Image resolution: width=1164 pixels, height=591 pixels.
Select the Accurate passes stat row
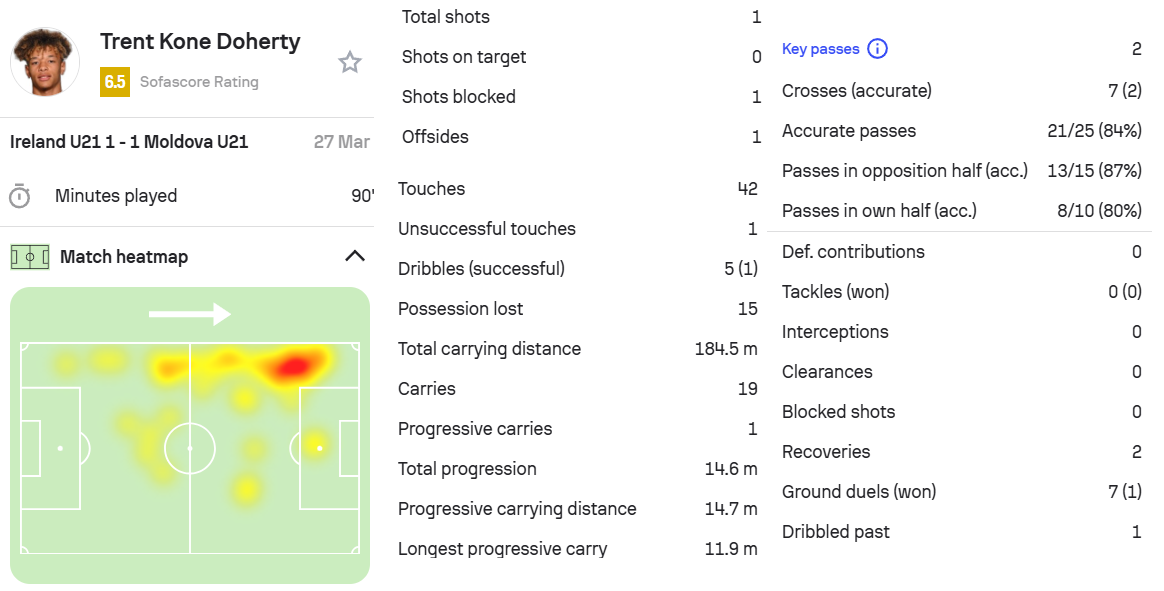960,131
